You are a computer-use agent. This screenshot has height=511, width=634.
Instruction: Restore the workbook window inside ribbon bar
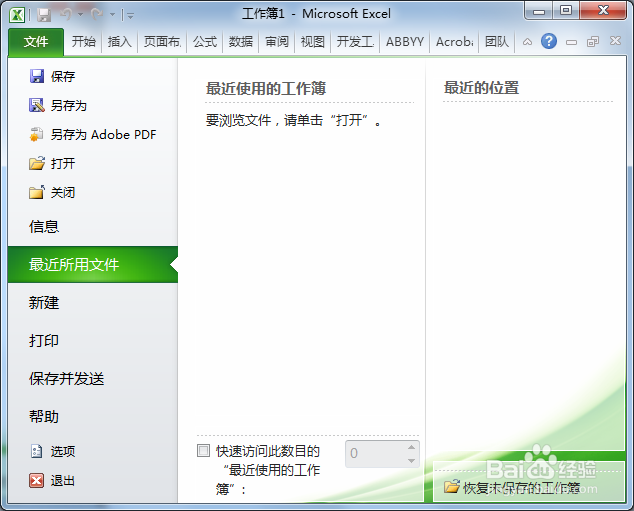point(593,42)
